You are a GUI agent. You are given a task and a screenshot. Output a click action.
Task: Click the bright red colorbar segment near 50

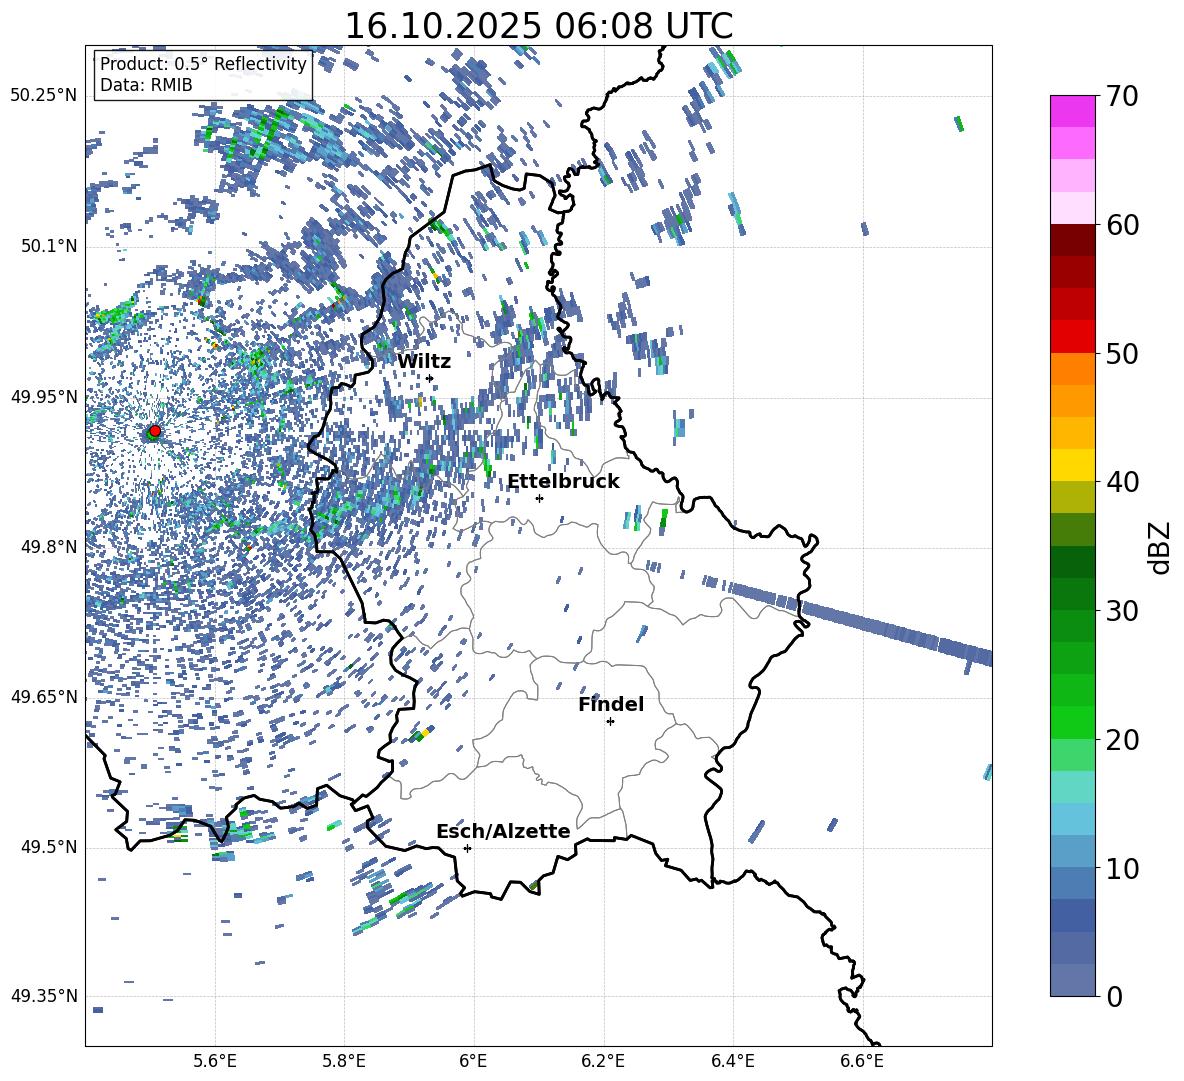click(1072, 337)
